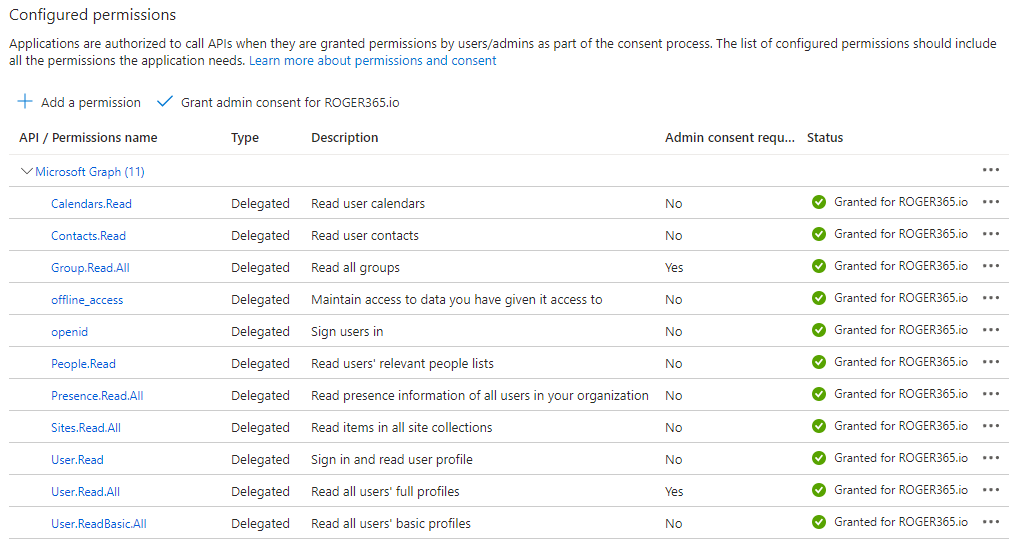Open ellipsis menu for the Microsoft Graph group
This screenshot has height=554, width=1027.
tap(991, 170)
